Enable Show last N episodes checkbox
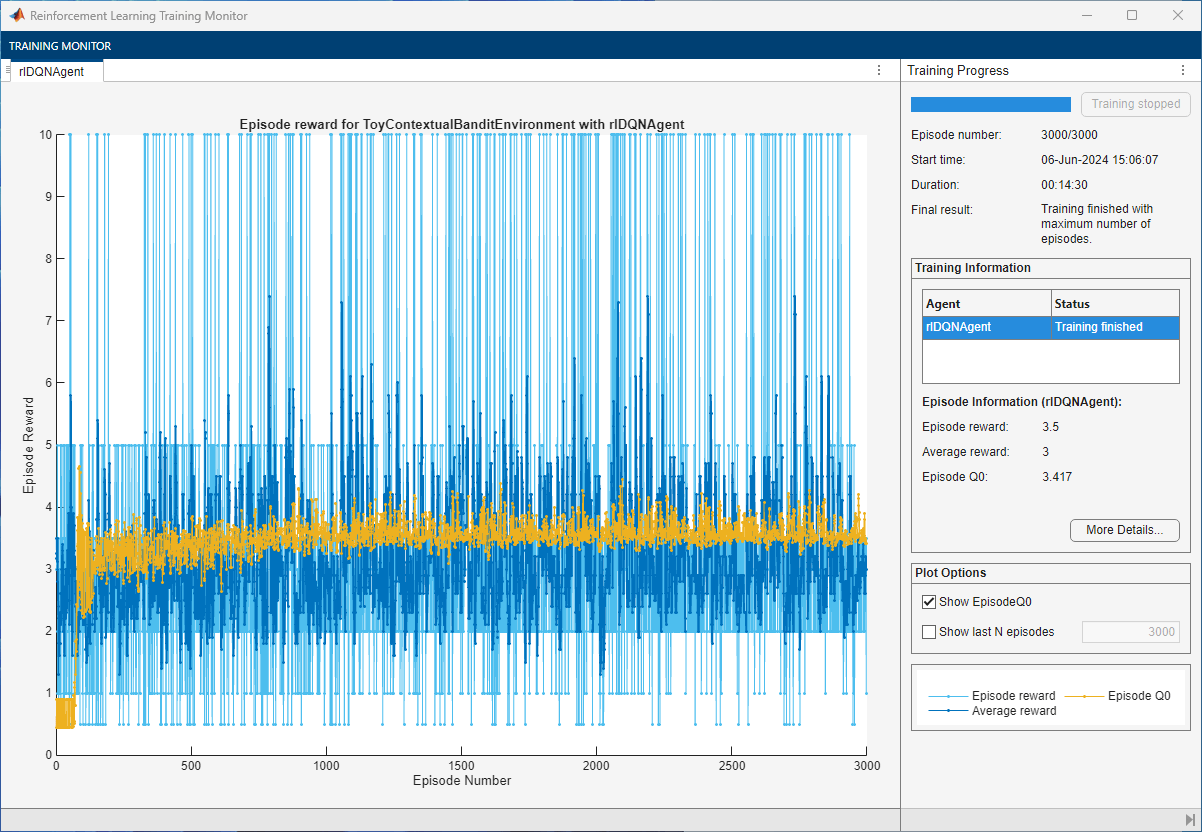 pos(929,632)
